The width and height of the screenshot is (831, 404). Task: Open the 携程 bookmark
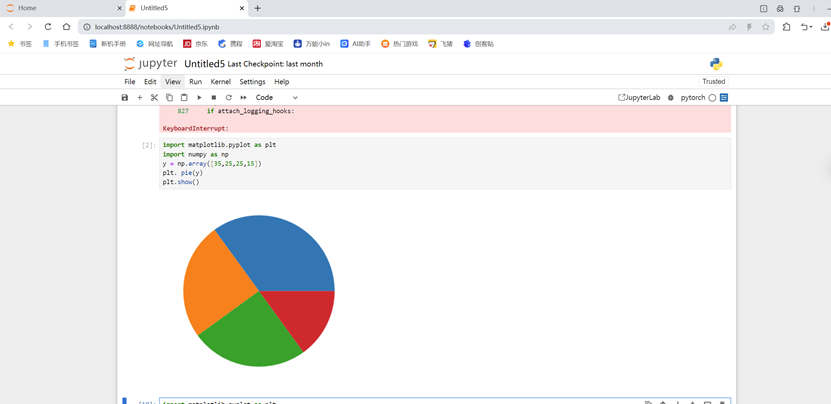pyautogui.click(x=231, y=44)
